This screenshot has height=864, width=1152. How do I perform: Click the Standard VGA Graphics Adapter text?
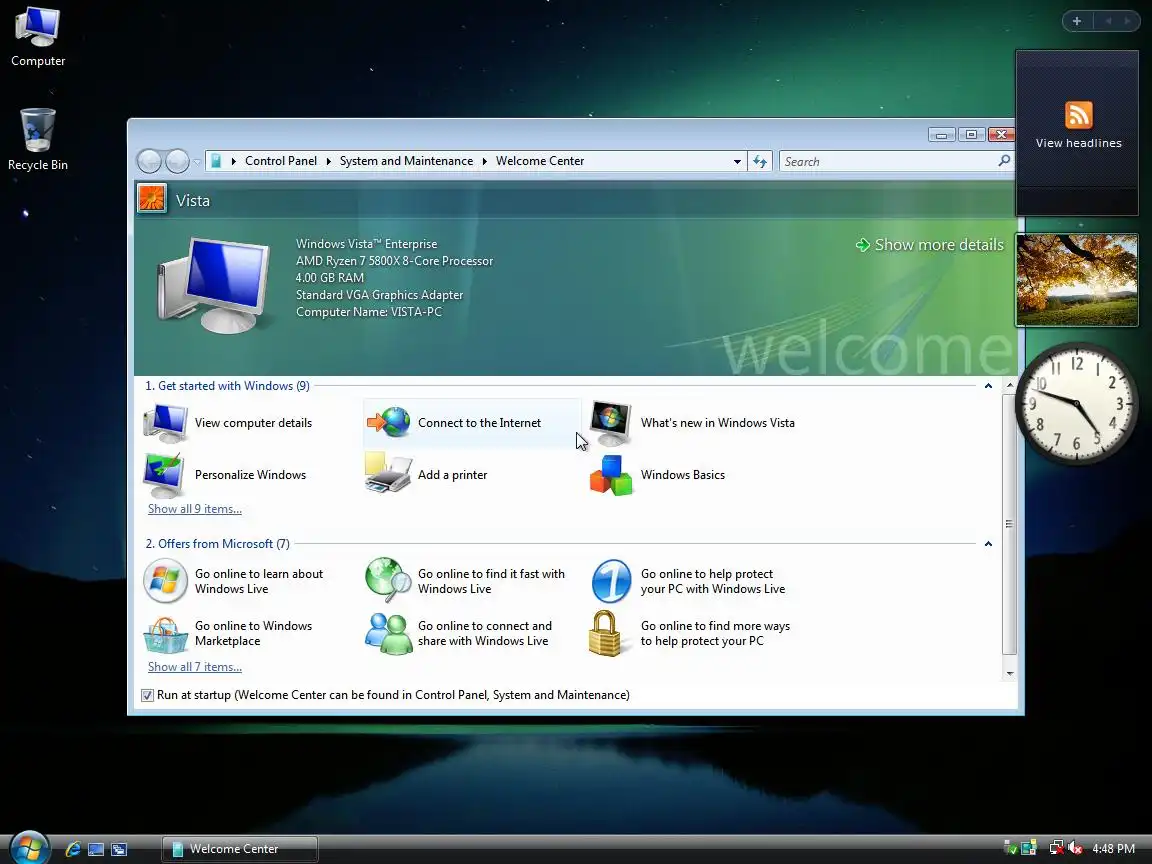pos(380,295)
